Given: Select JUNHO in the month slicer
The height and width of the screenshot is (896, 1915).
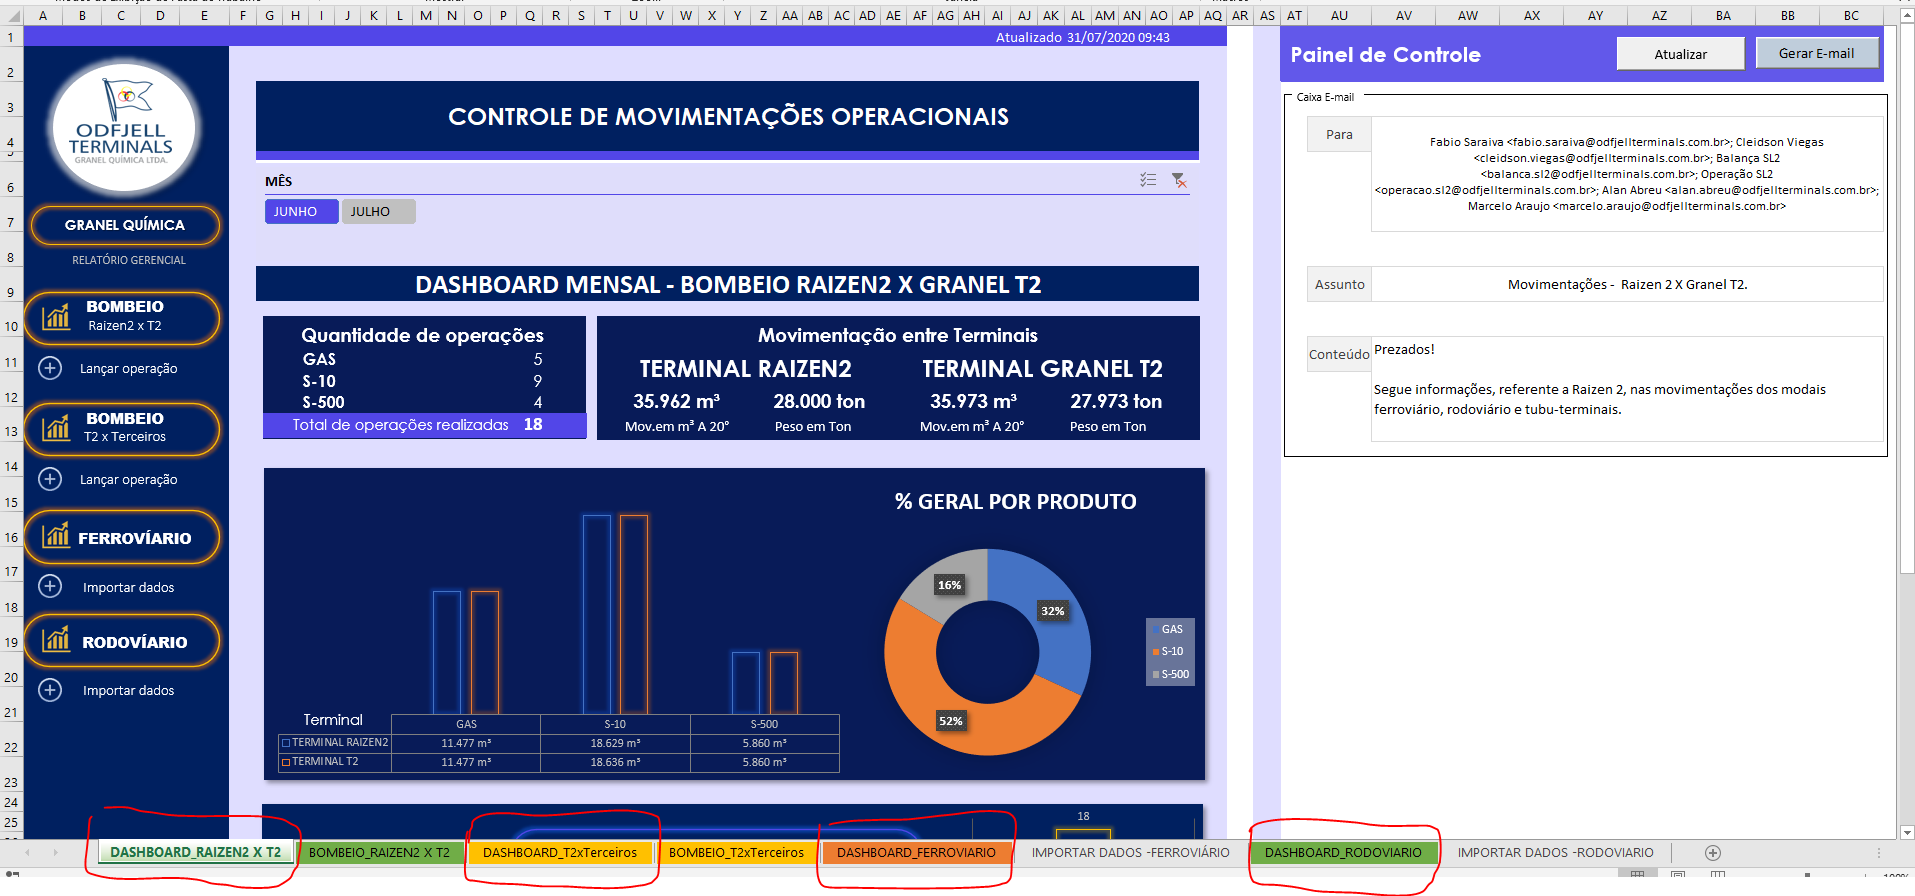Looking at the screenshot, I should pyautogui.click(x=301, y=211).
